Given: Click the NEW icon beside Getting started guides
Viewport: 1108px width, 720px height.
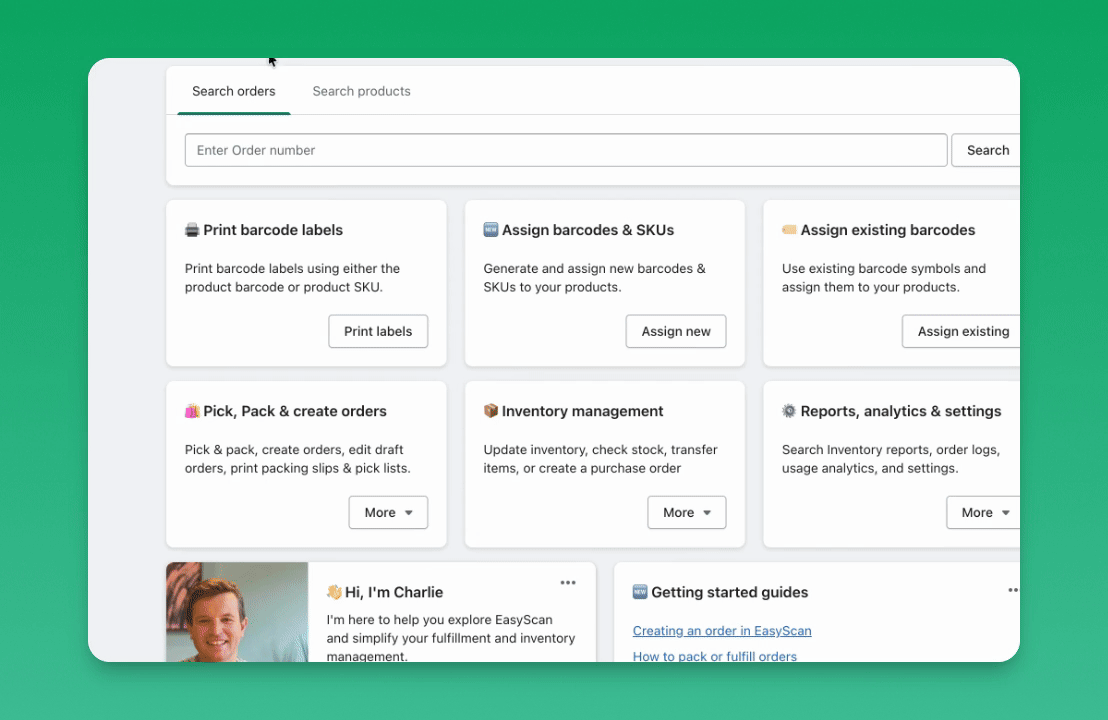Looking at the screenshot, I should point(640,592).
